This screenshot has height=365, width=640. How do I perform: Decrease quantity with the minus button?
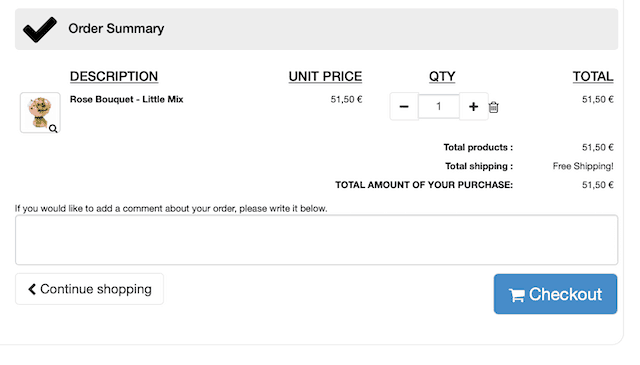(x=404, y=107)
